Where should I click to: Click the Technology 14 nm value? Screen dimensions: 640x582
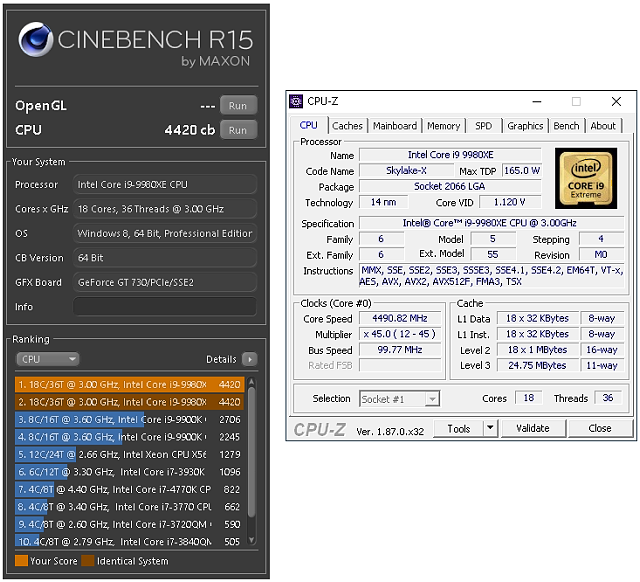(384, 202)
